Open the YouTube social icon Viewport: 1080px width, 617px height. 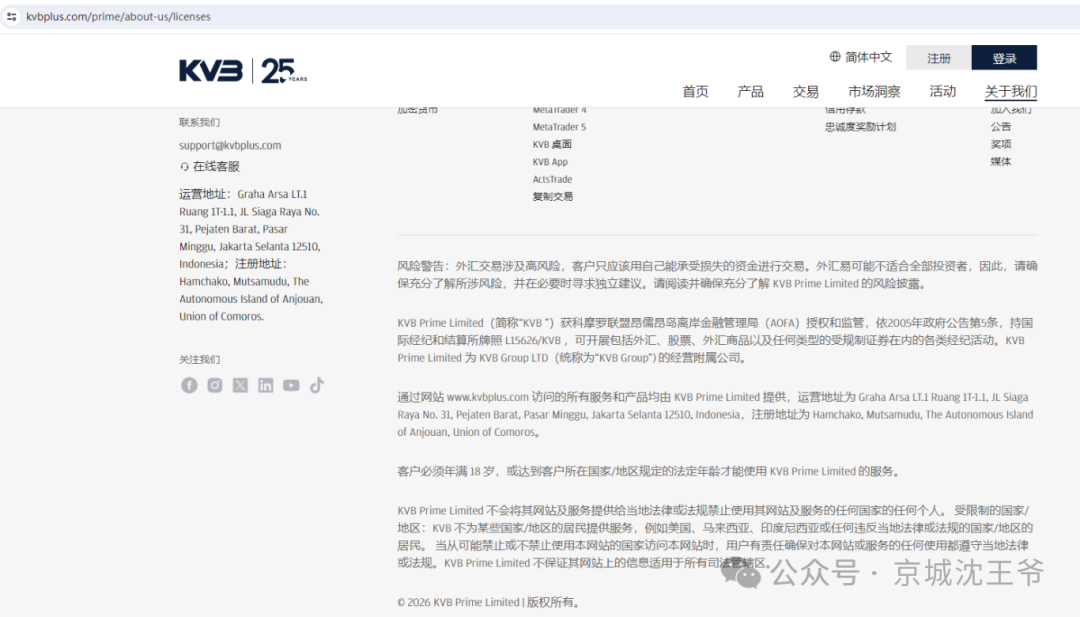point(291,385)
